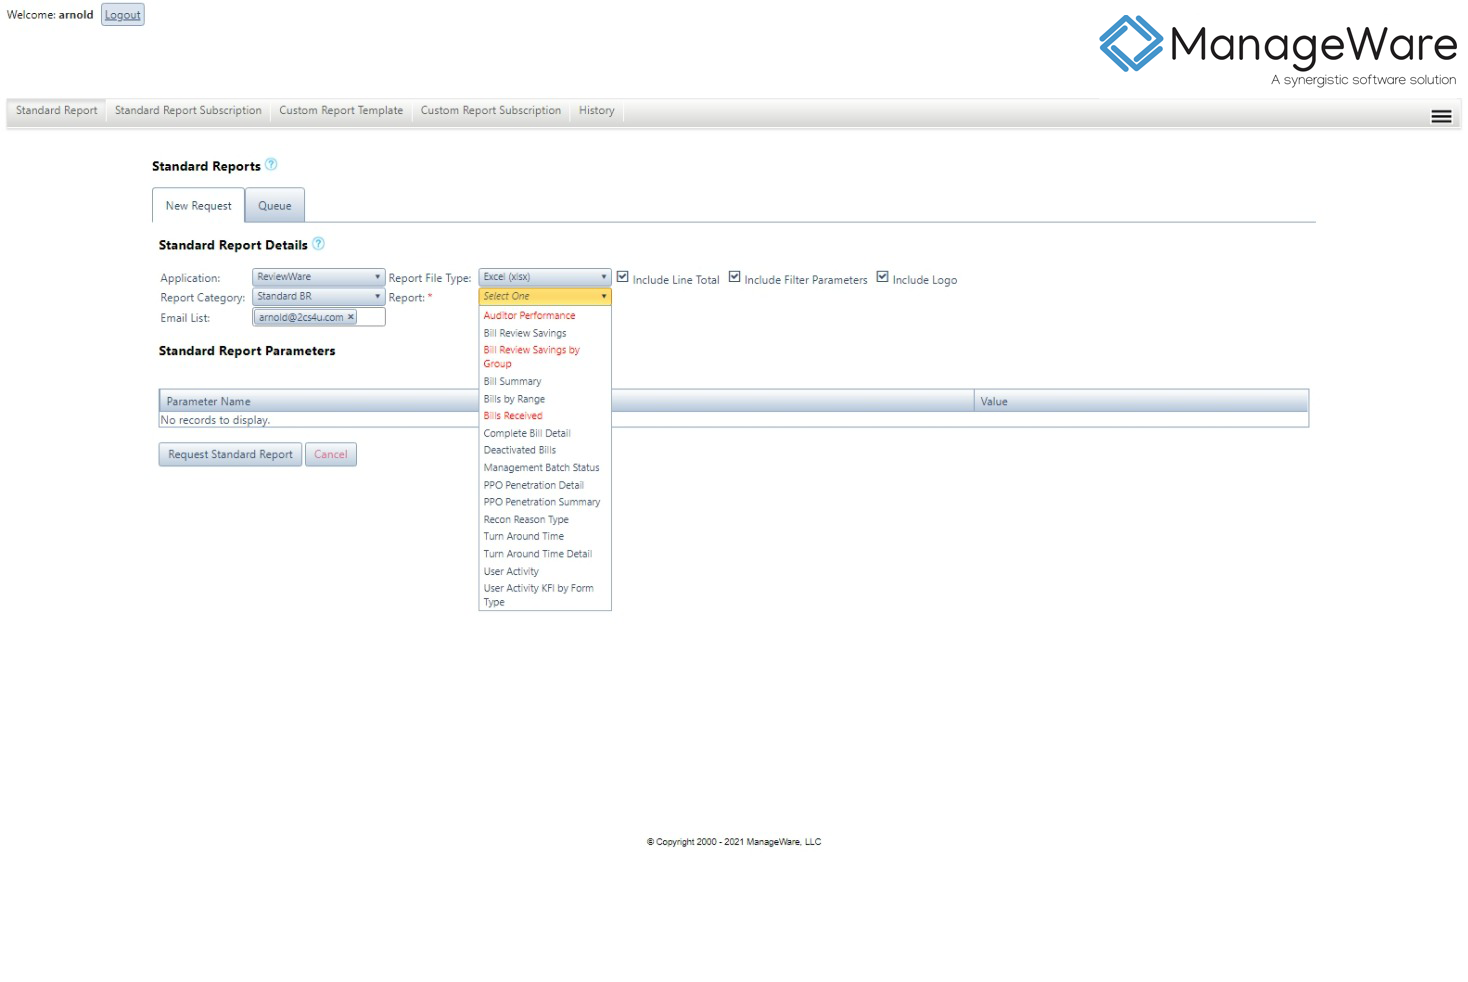The height and width of the screenshot is (982, 1468).
Task: Click the copyright 2000 - 2021 ManageWare text
Action: (x=734, y=842)
